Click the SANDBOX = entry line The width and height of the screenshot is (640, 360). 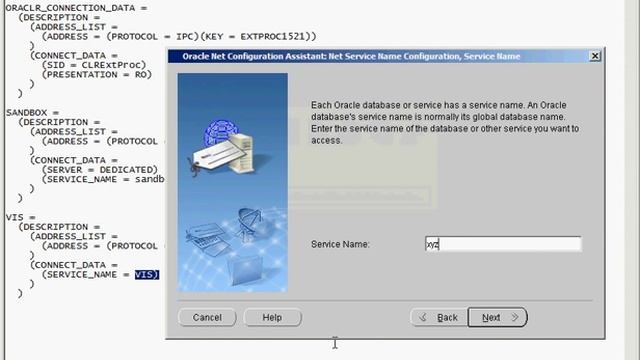[33, 112]
